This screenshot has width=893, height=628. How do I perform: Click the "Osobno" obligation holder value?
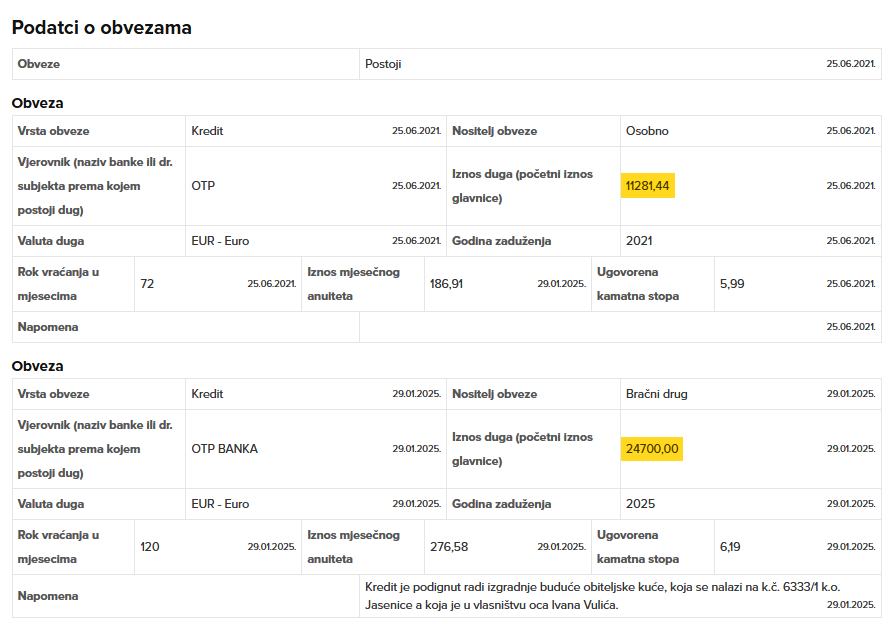647,131
